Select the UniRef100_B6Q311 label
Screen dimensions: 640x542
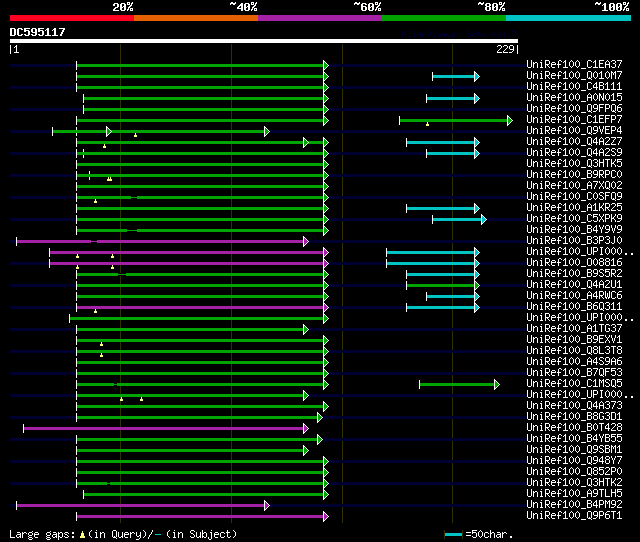pyautogui.click(x=574, y=307)
